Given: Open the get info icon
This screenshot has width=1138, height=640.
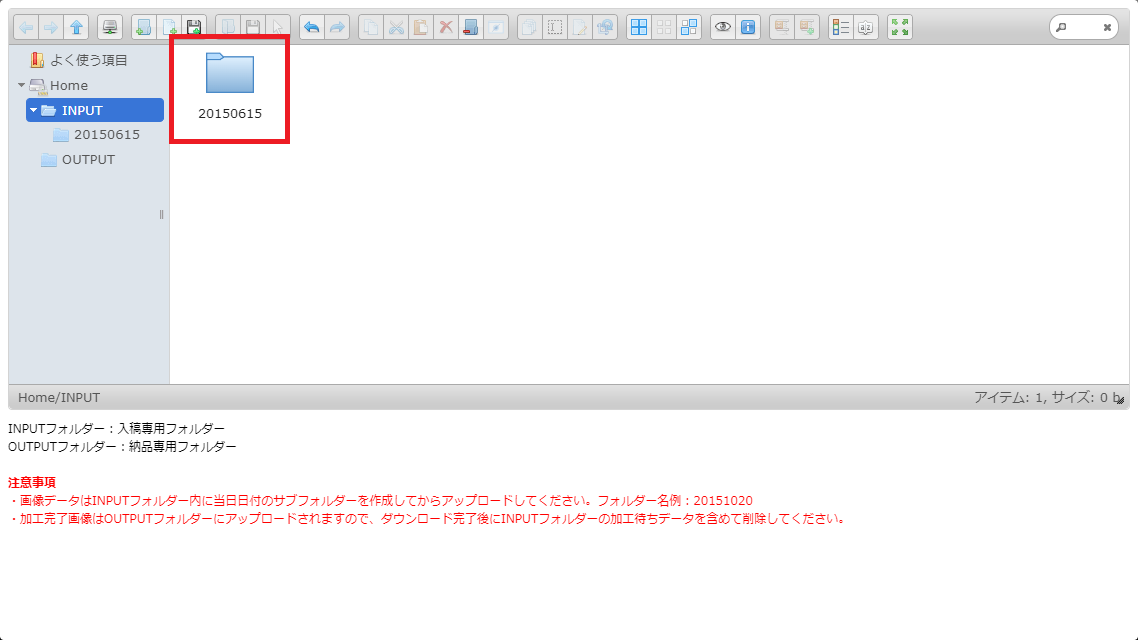Looking at the screenshot, I should [748, 28].
